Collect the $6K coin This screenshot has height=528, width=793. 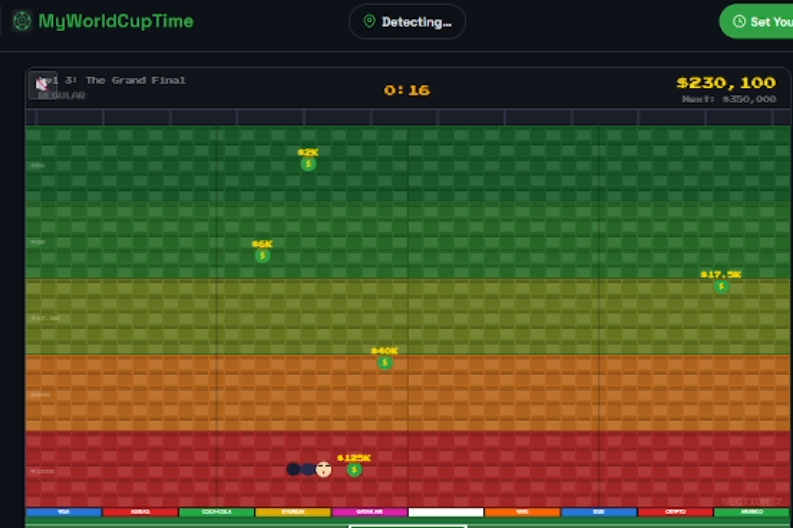tap(262, 255)
